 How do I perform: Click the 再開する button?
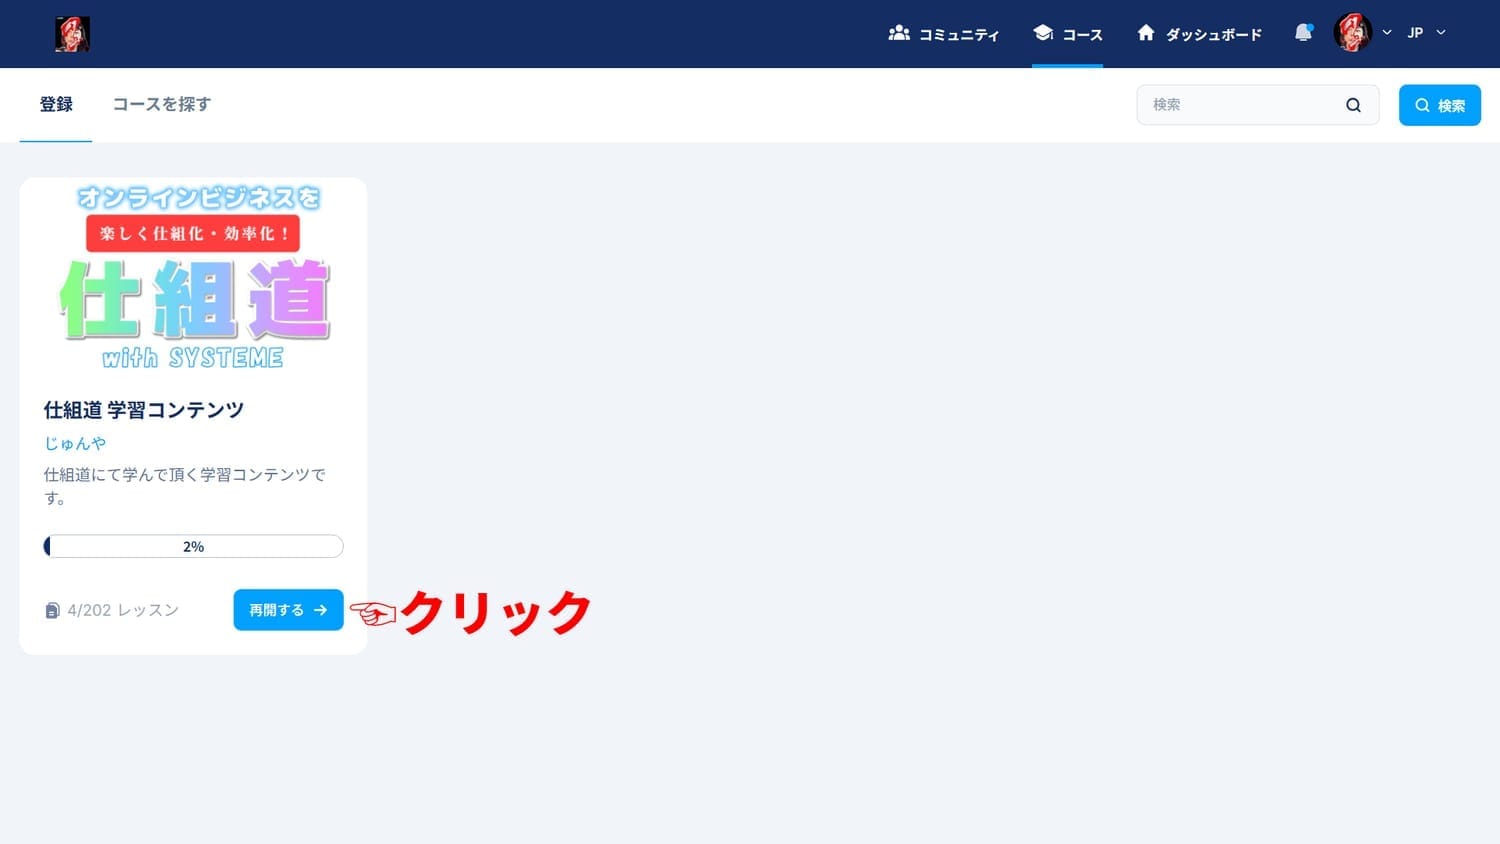tap(288, 610)
